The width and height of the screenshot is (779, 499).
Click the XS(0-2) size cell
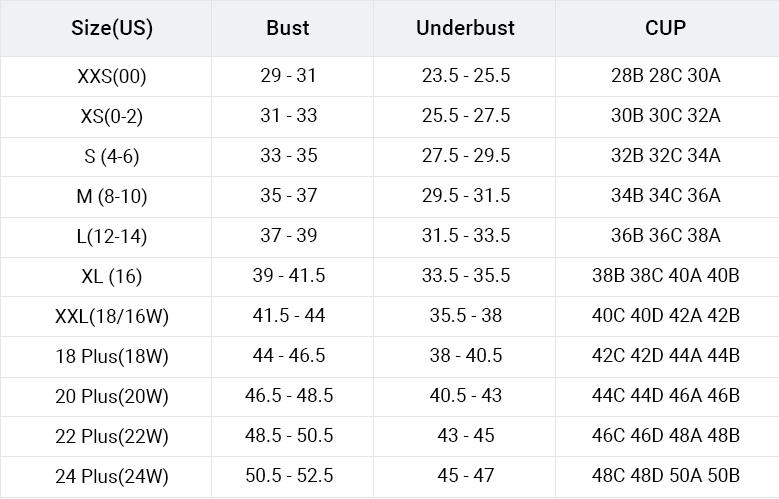coord(112,116)
